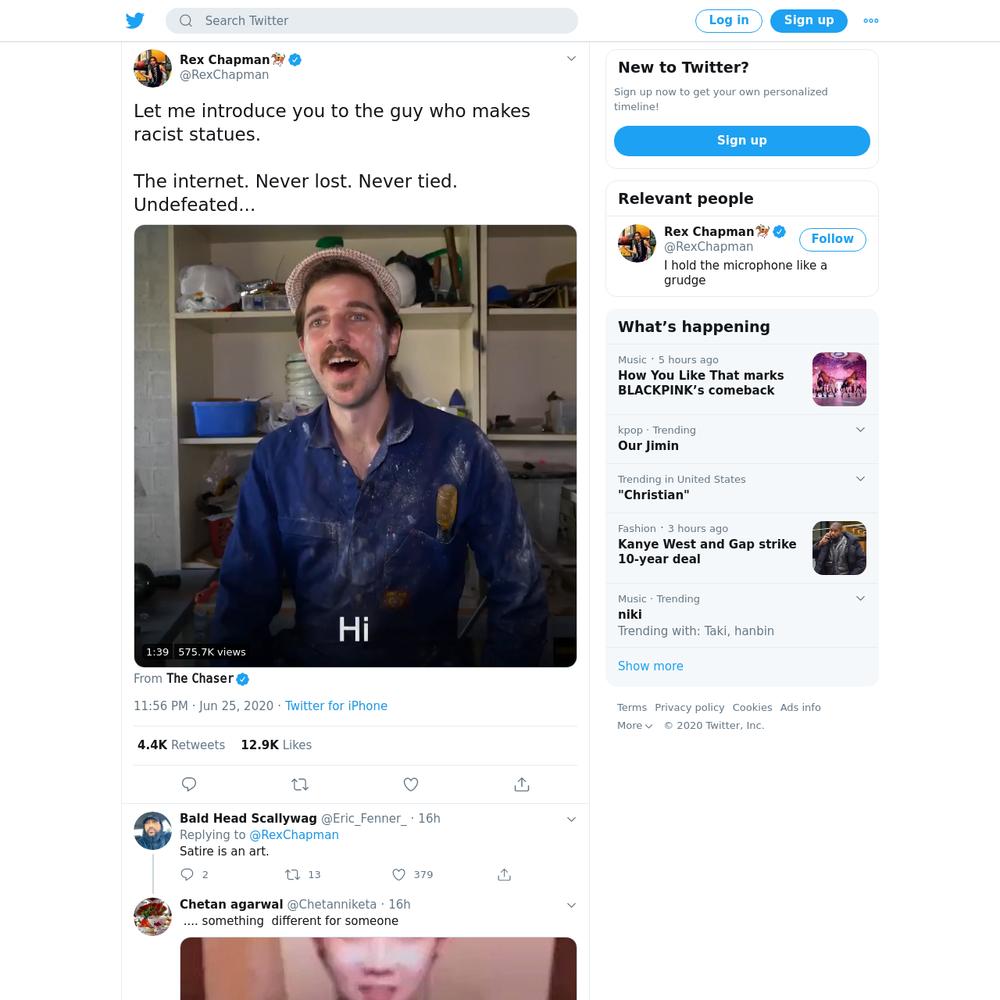Select 'Show more' under What's happening

[x=650, y=666]
